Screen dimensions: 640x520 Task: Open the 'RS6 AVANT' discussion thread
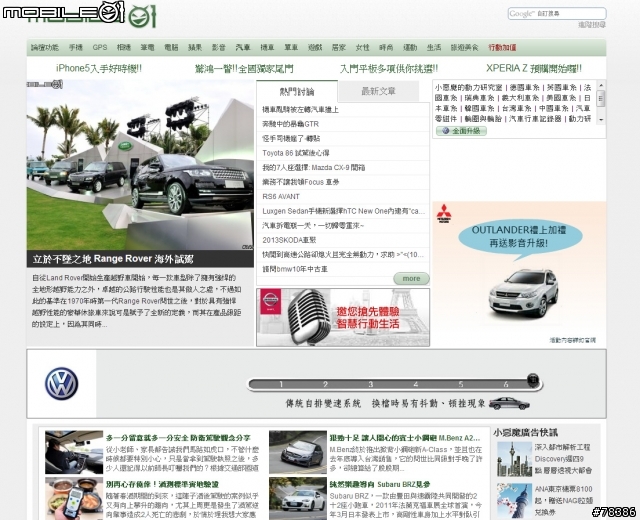[281, 197]
